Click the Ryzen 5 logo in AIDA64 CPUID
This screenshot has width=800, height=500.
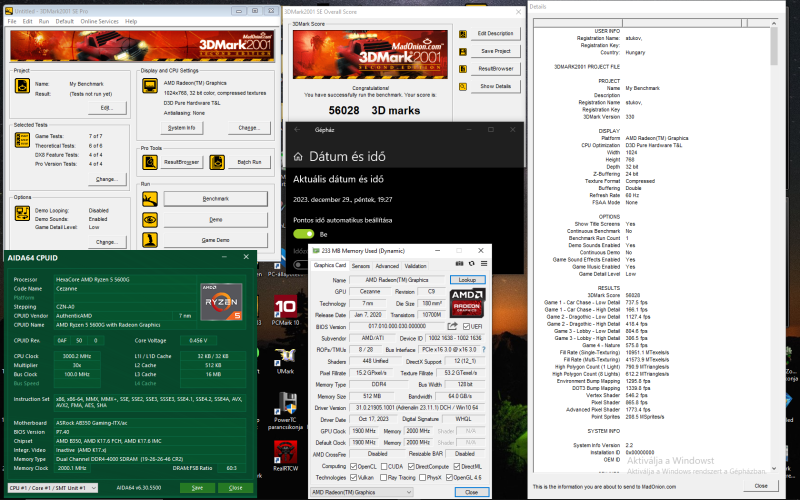221,302
